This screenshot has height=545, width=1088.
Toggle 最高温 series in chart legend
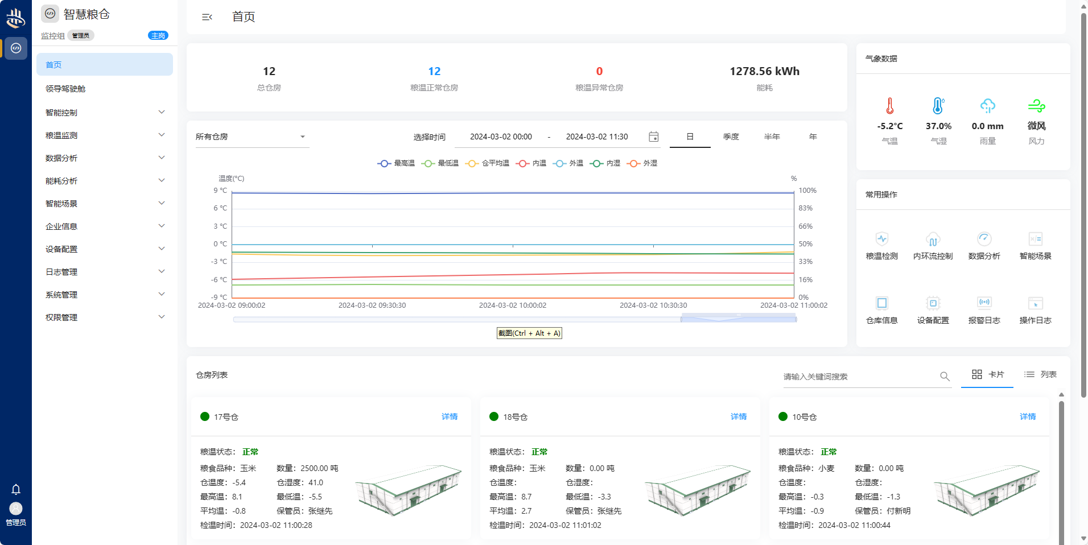point(397,163)
